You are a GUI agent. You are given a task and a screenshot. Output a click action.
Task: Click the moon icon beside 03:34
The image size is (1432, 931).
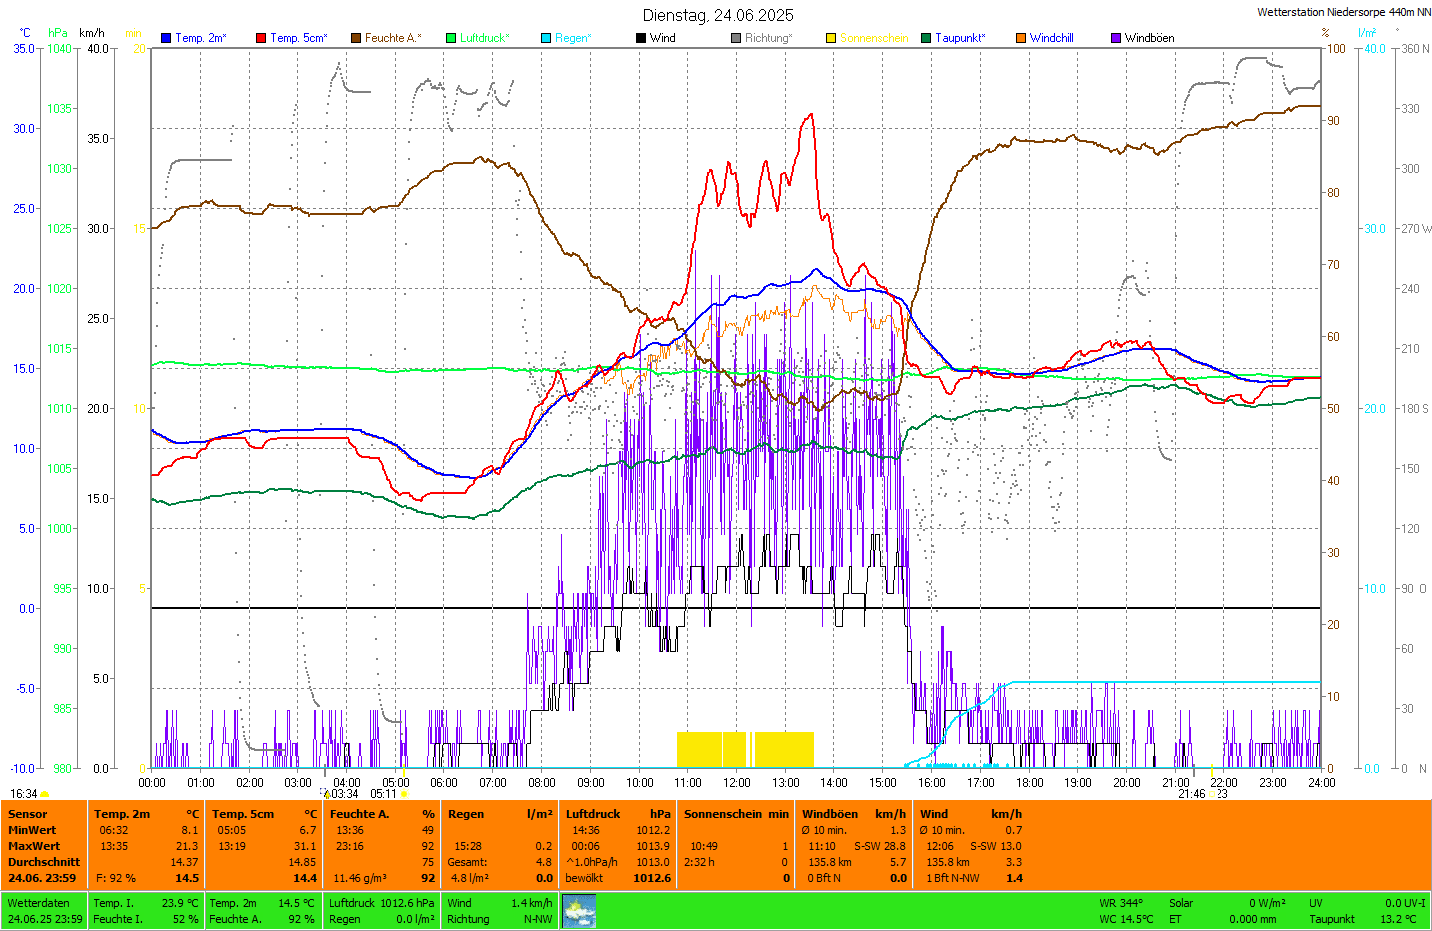click(x=325, y=794)
